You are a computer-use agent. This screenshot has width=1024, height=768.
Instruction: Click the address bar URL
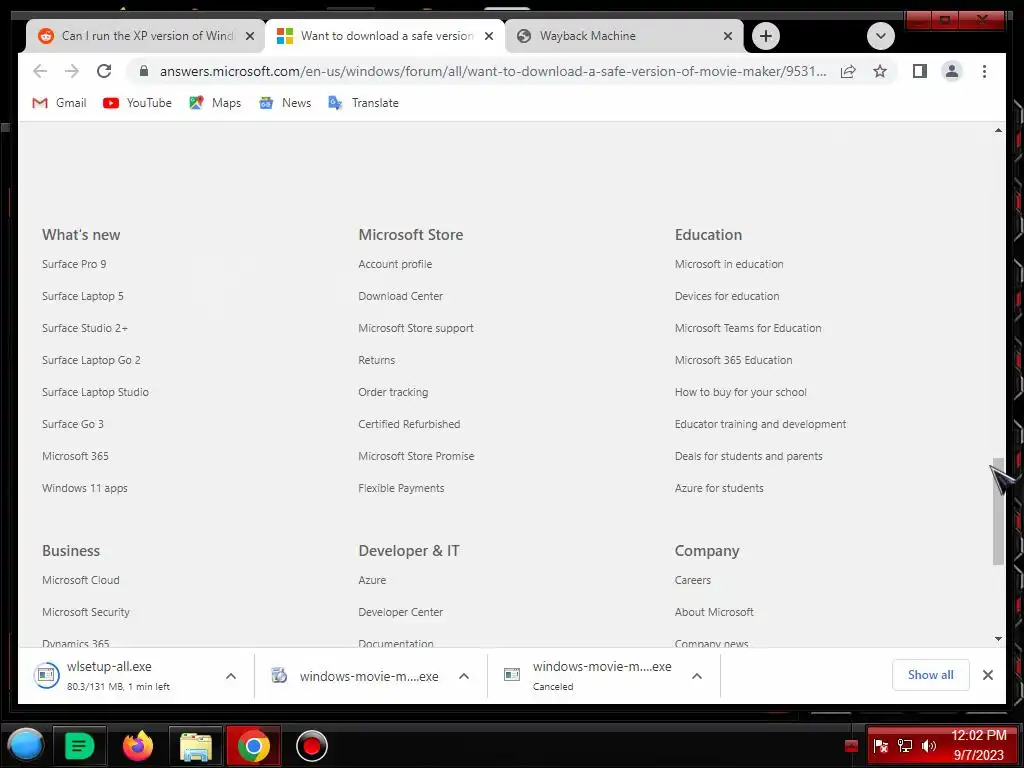pyautogui.click(x=492, y=71)
